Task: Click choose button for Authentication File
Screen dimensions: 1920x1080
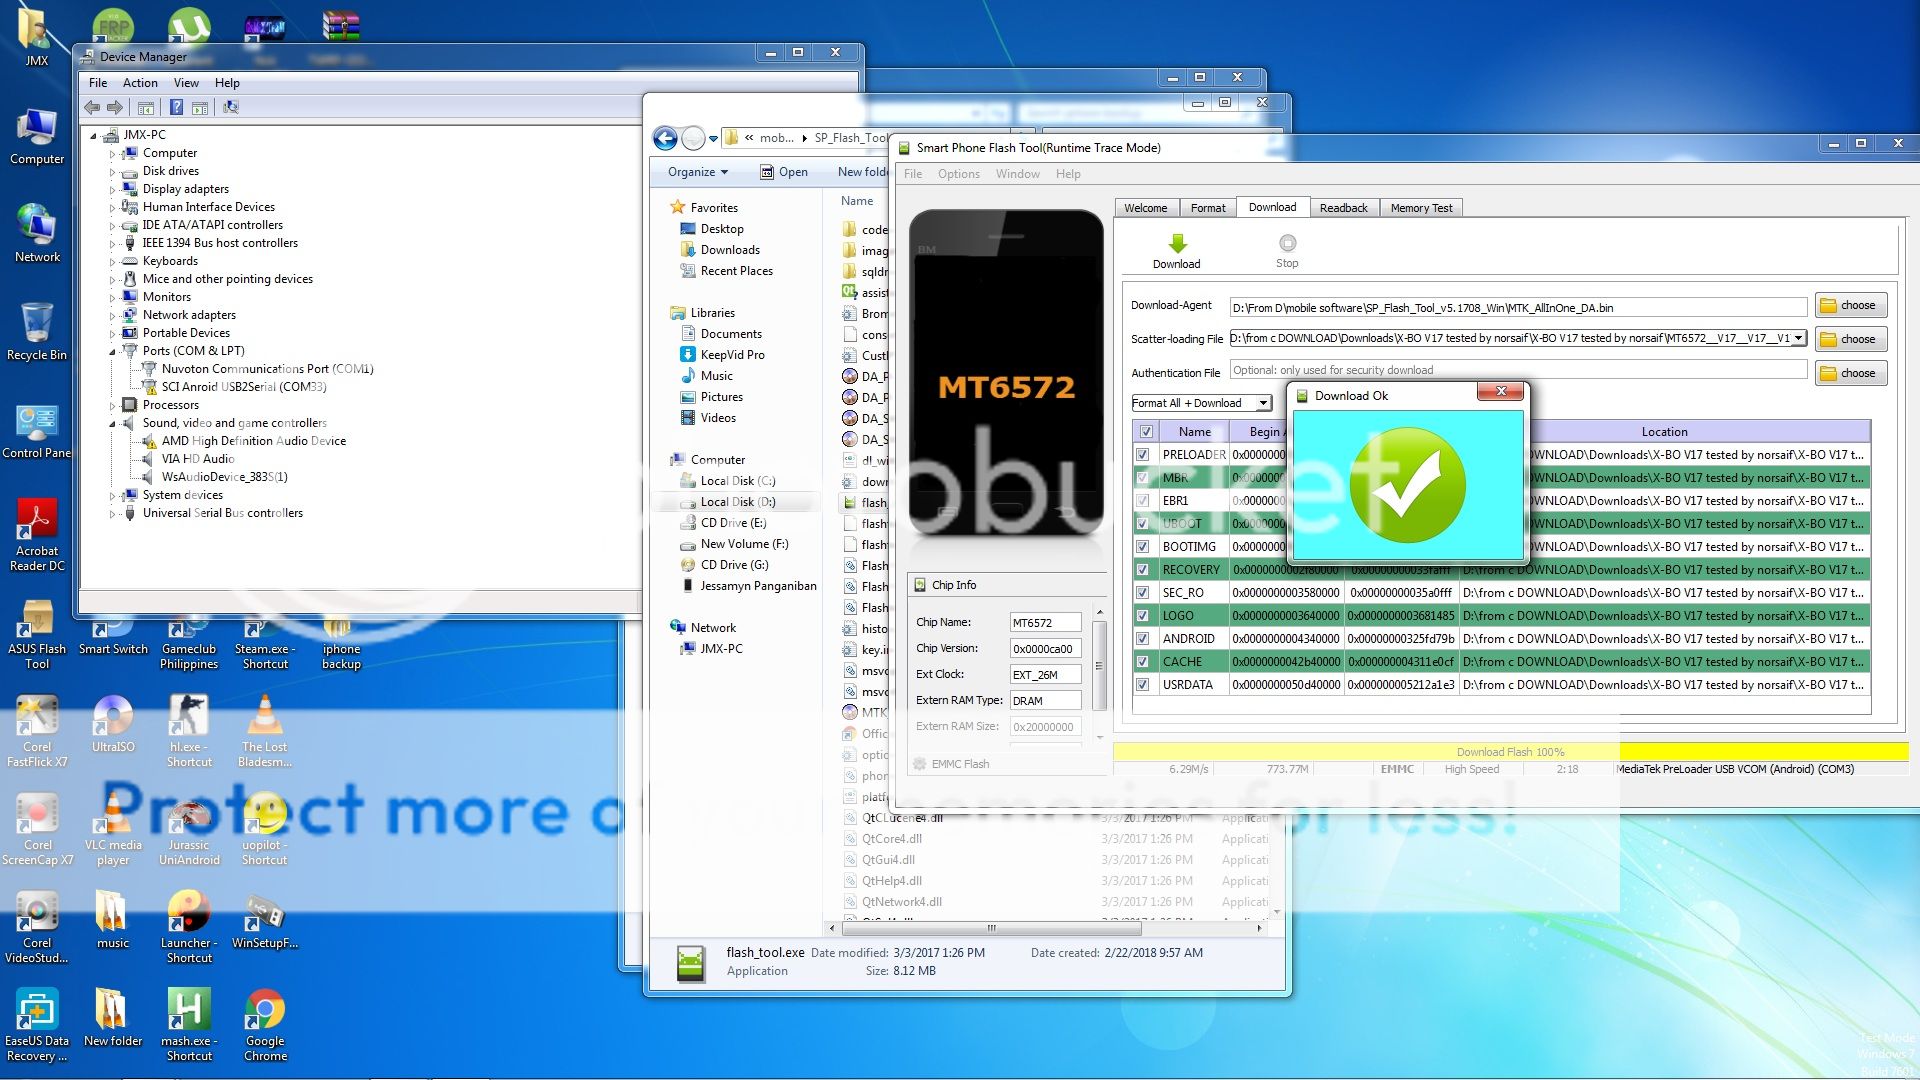Action: [1849, 374]
